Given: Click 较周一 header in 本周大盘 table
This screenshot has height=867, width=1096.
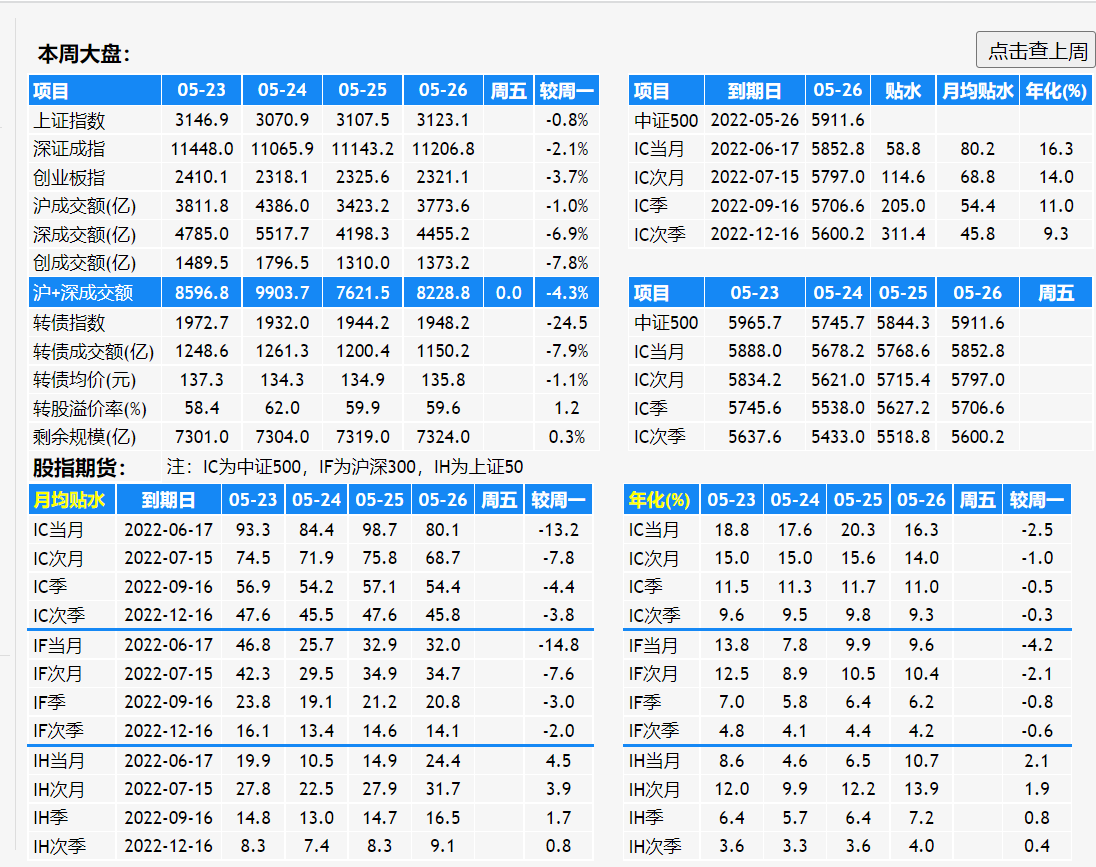Looking at the screenshot, I should 567,90.
